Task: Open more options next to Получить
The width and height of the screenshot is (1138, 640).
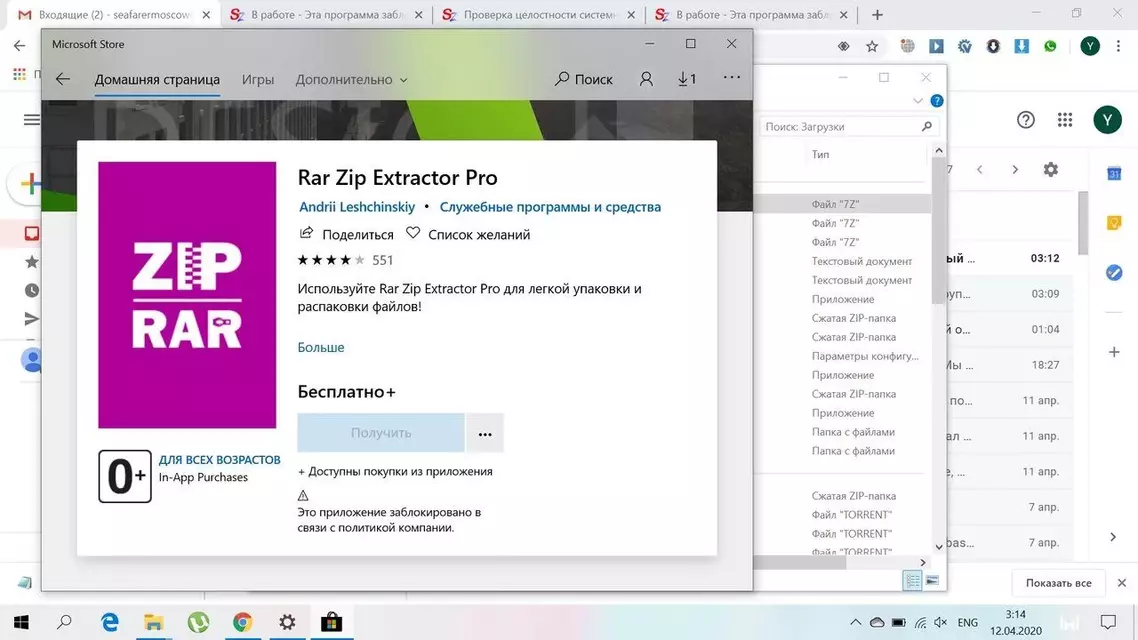Action: tap(485, 433)
